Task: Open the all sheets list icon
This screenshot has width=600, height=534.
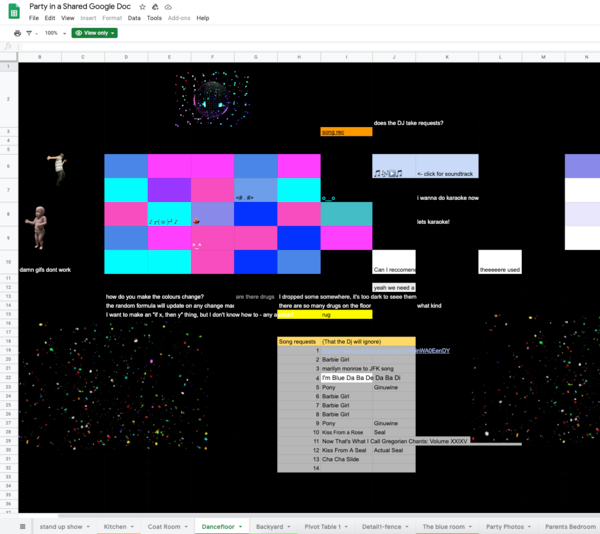Action: pos(22,526)
